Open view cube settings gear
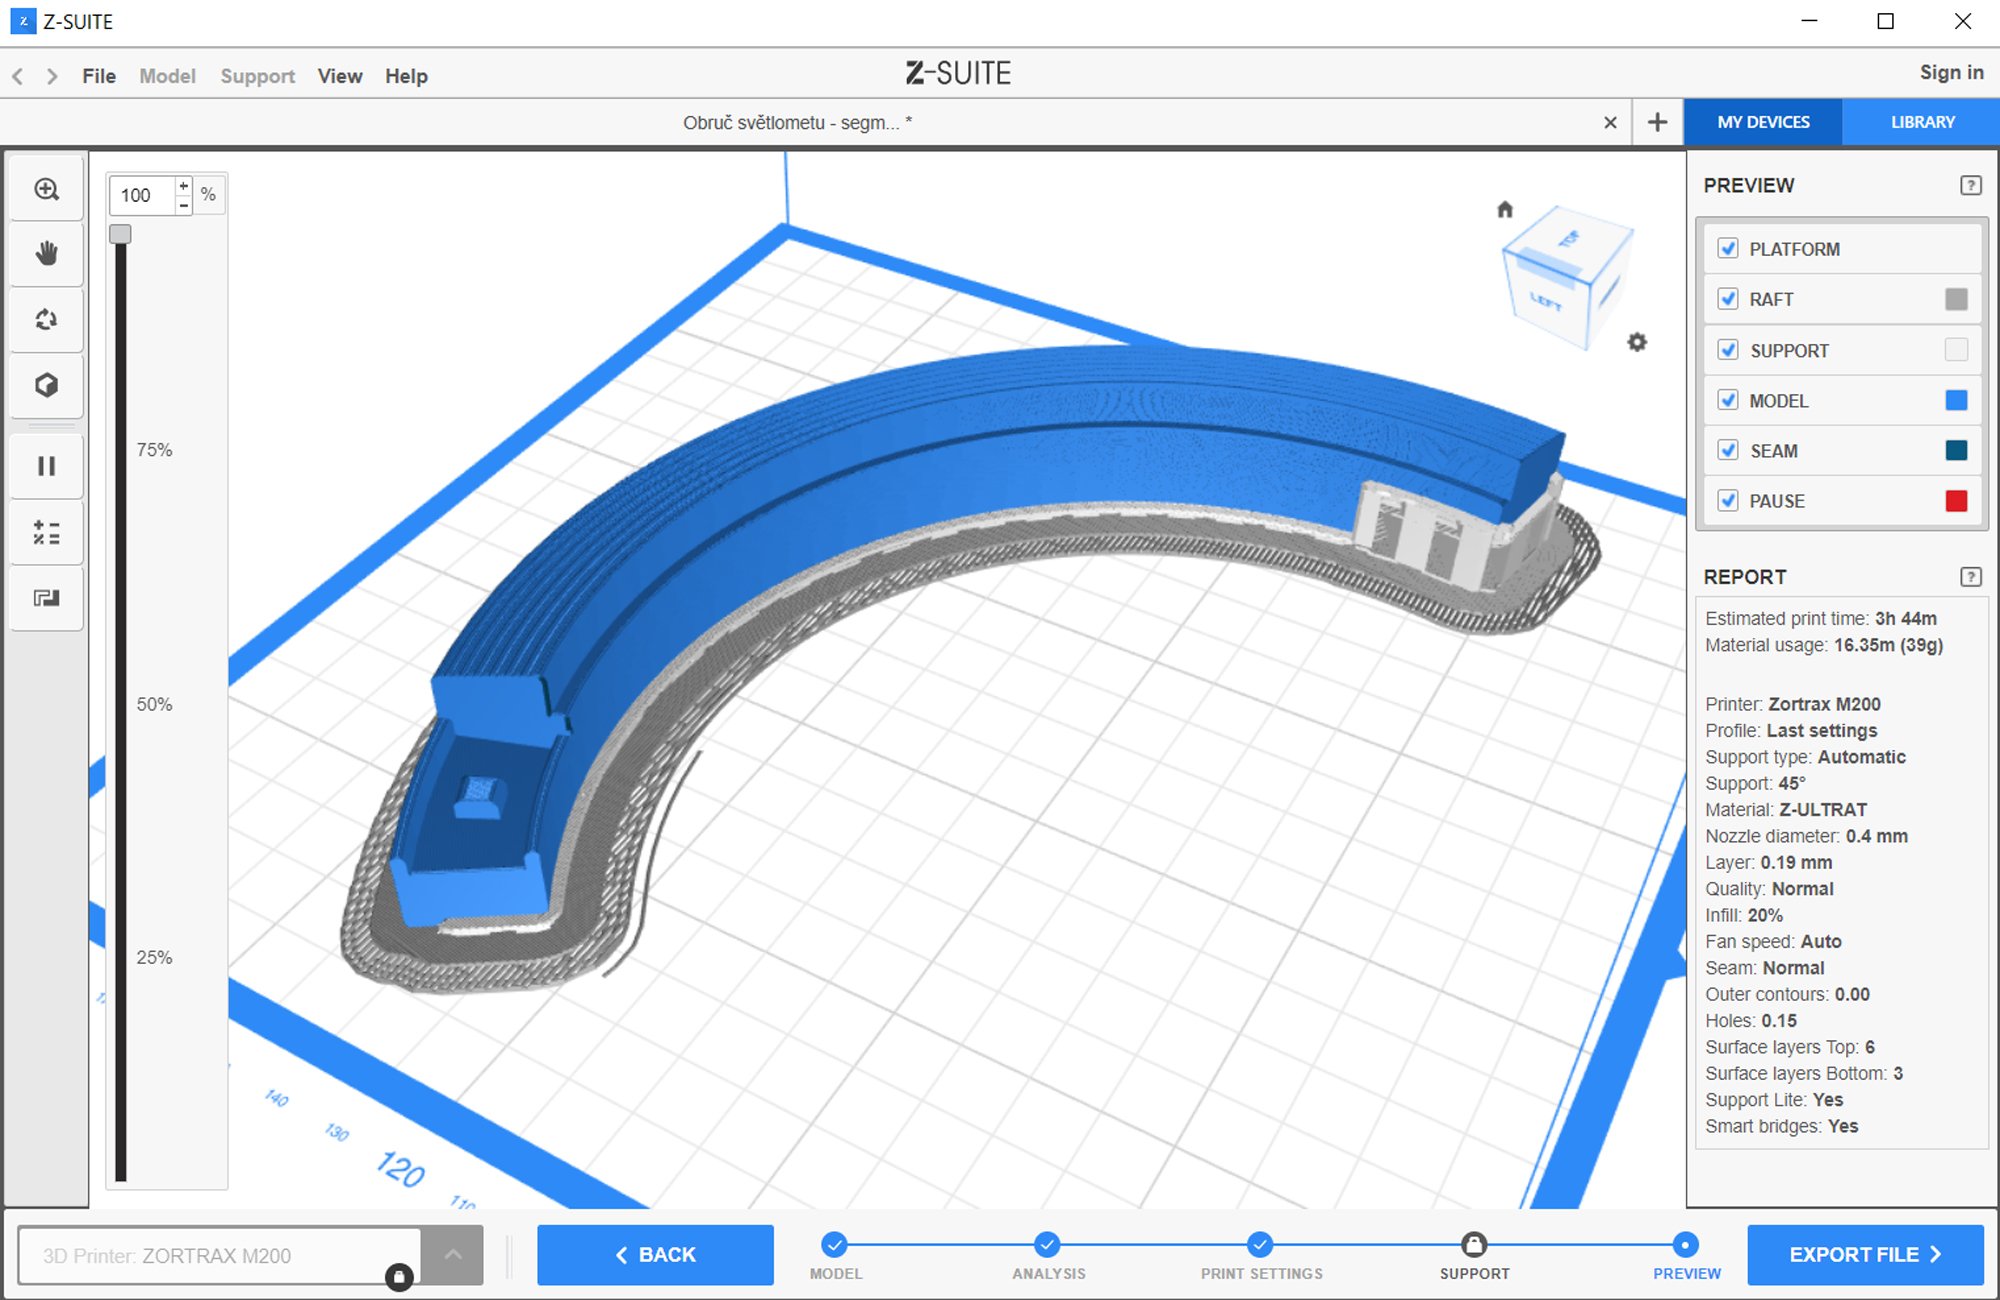The image size is (2000, 1300). (x=1637, y=342)
